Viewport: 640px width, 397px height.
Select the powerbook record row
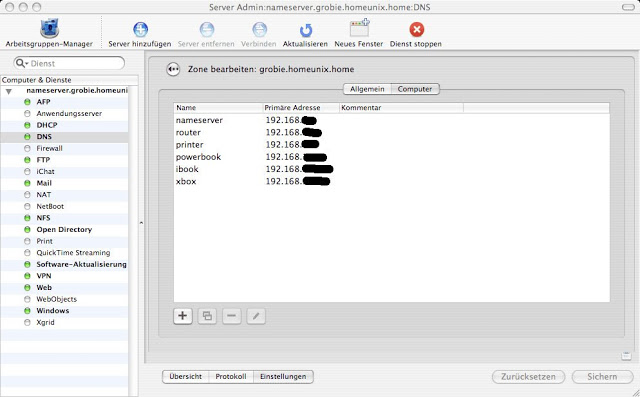tap(391, 157)
